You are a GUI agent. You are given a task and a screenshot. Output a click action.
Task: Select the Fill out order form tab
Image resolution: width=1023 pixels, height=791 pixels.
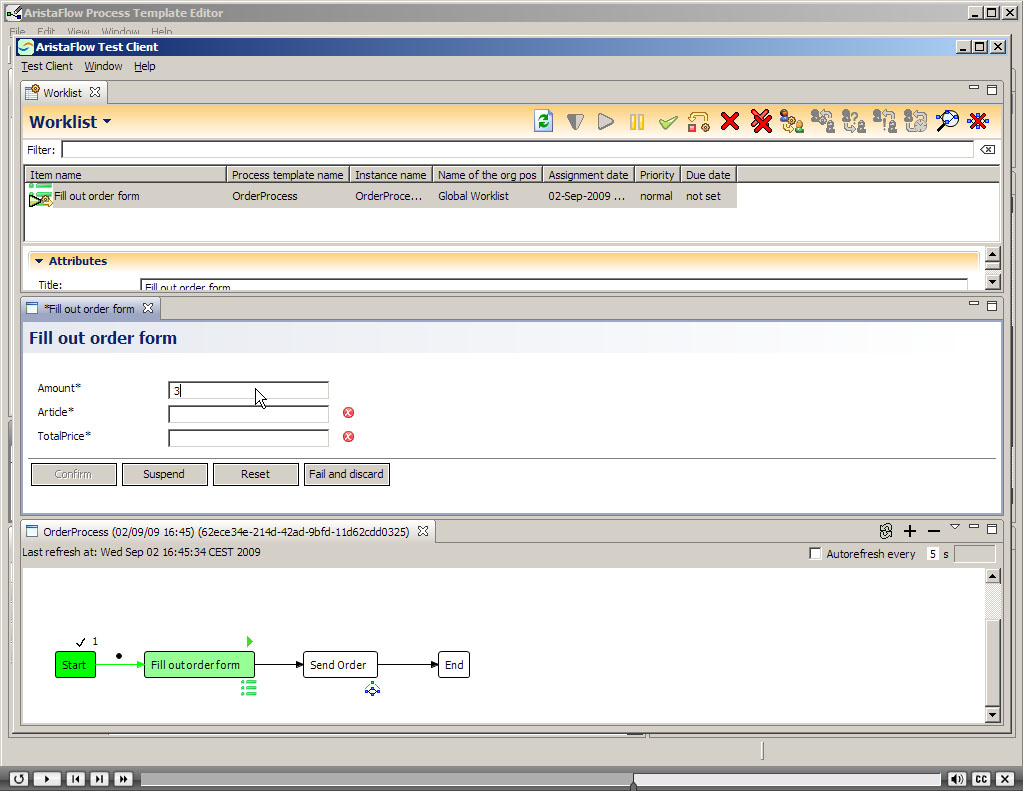point(89,309)
